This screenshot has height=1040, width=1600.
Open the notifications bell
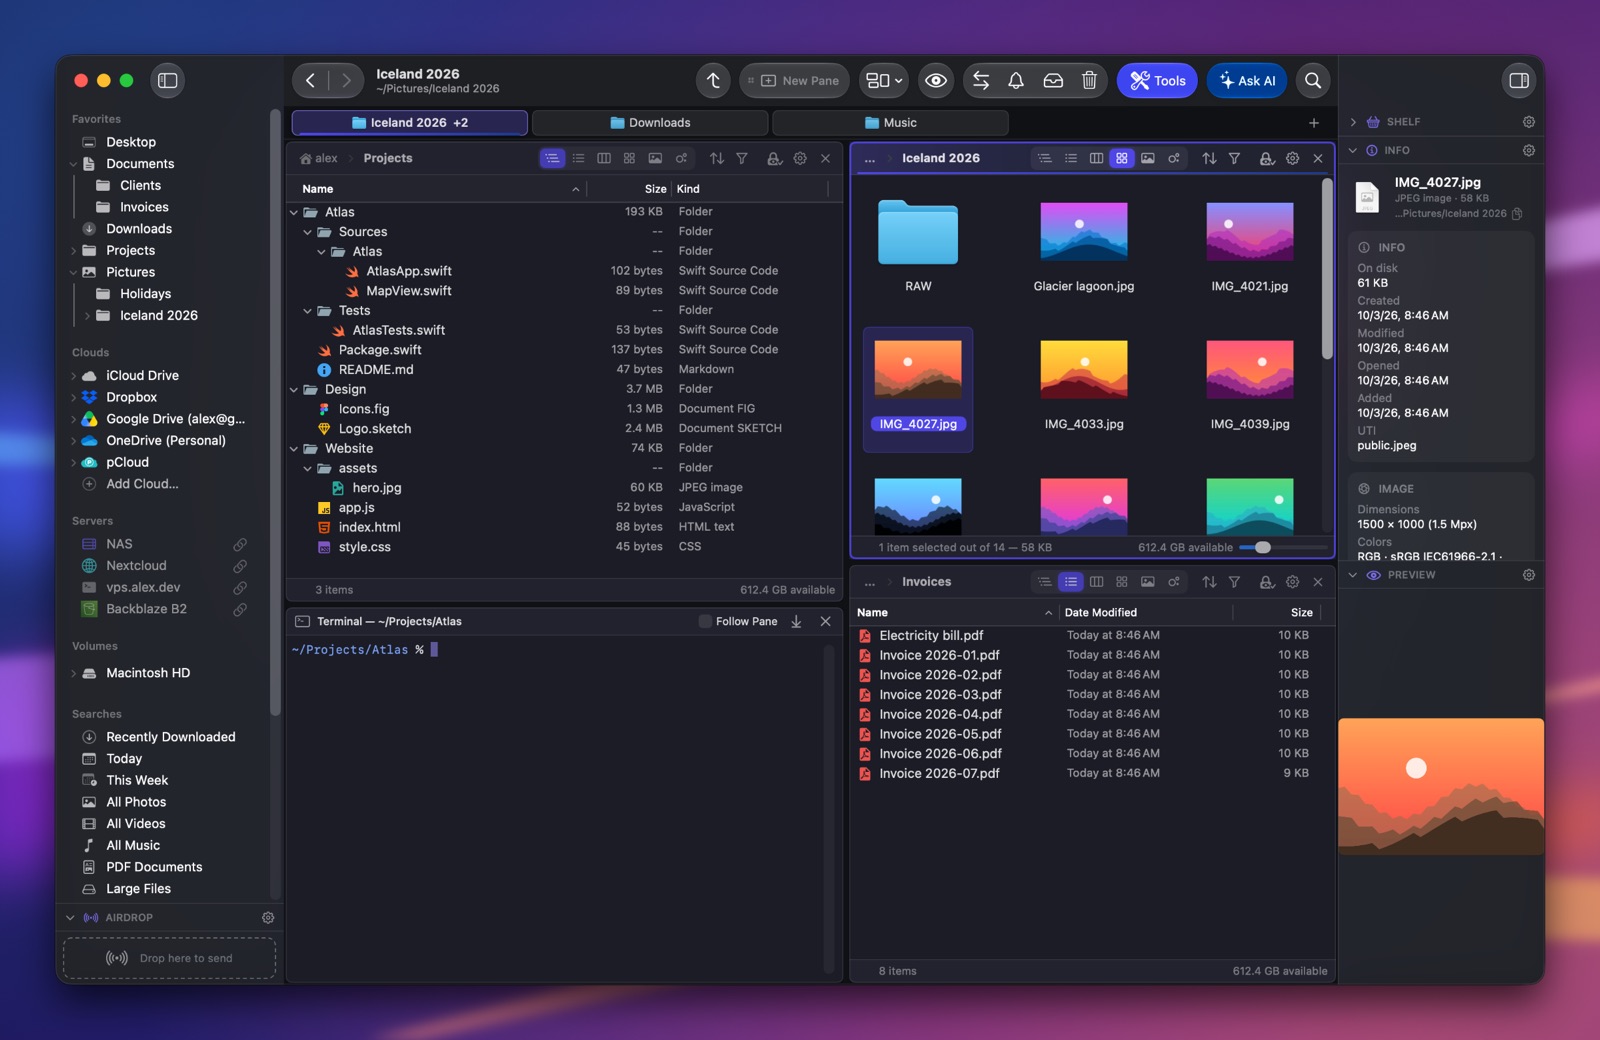(1016, 81)
